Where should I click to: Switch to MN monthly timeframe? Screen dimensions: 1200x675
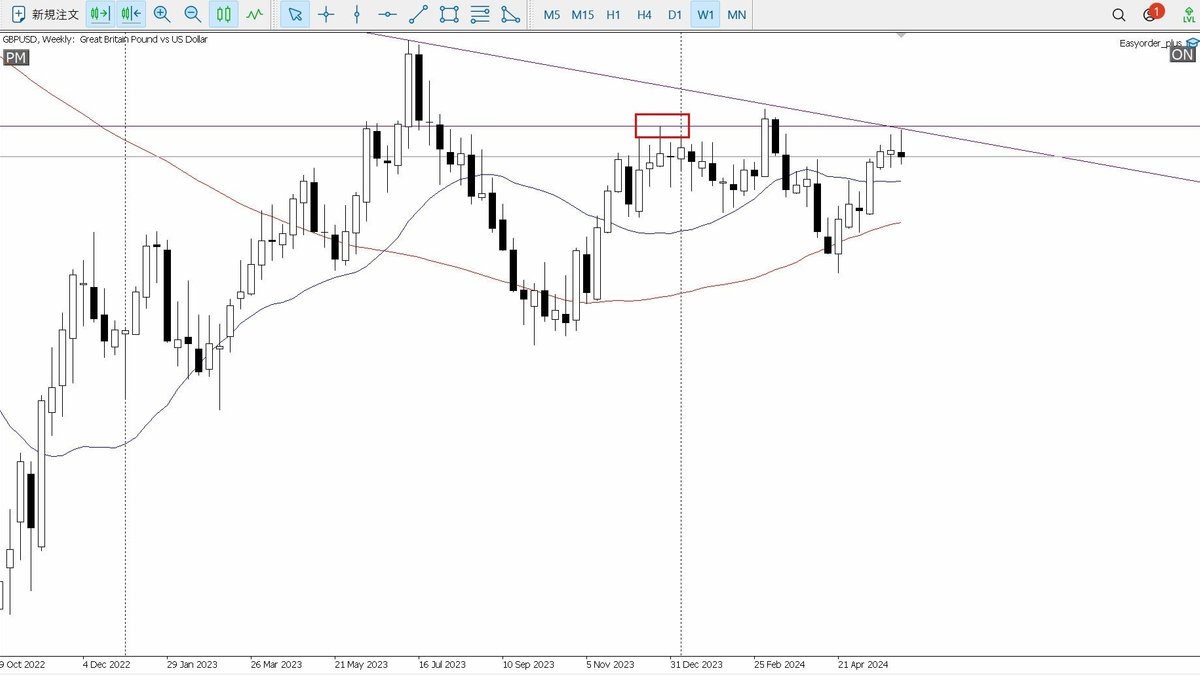[x=736, y=15]
